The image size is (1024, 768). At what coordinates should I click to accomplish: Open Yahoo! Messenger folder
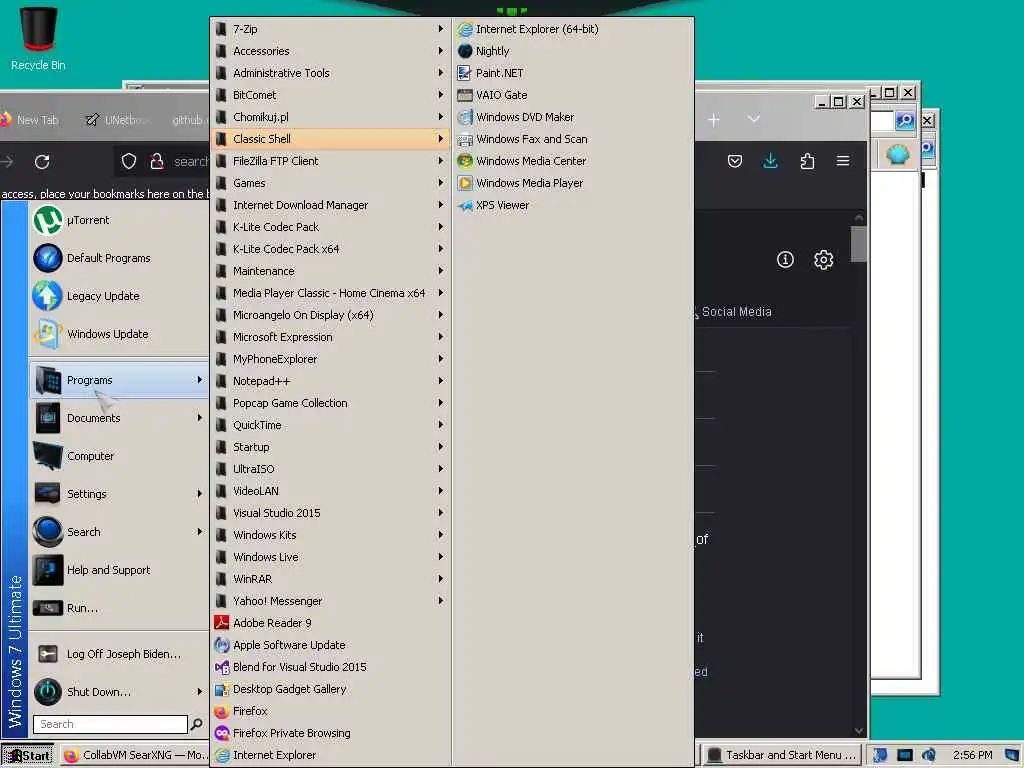[330, 601]
